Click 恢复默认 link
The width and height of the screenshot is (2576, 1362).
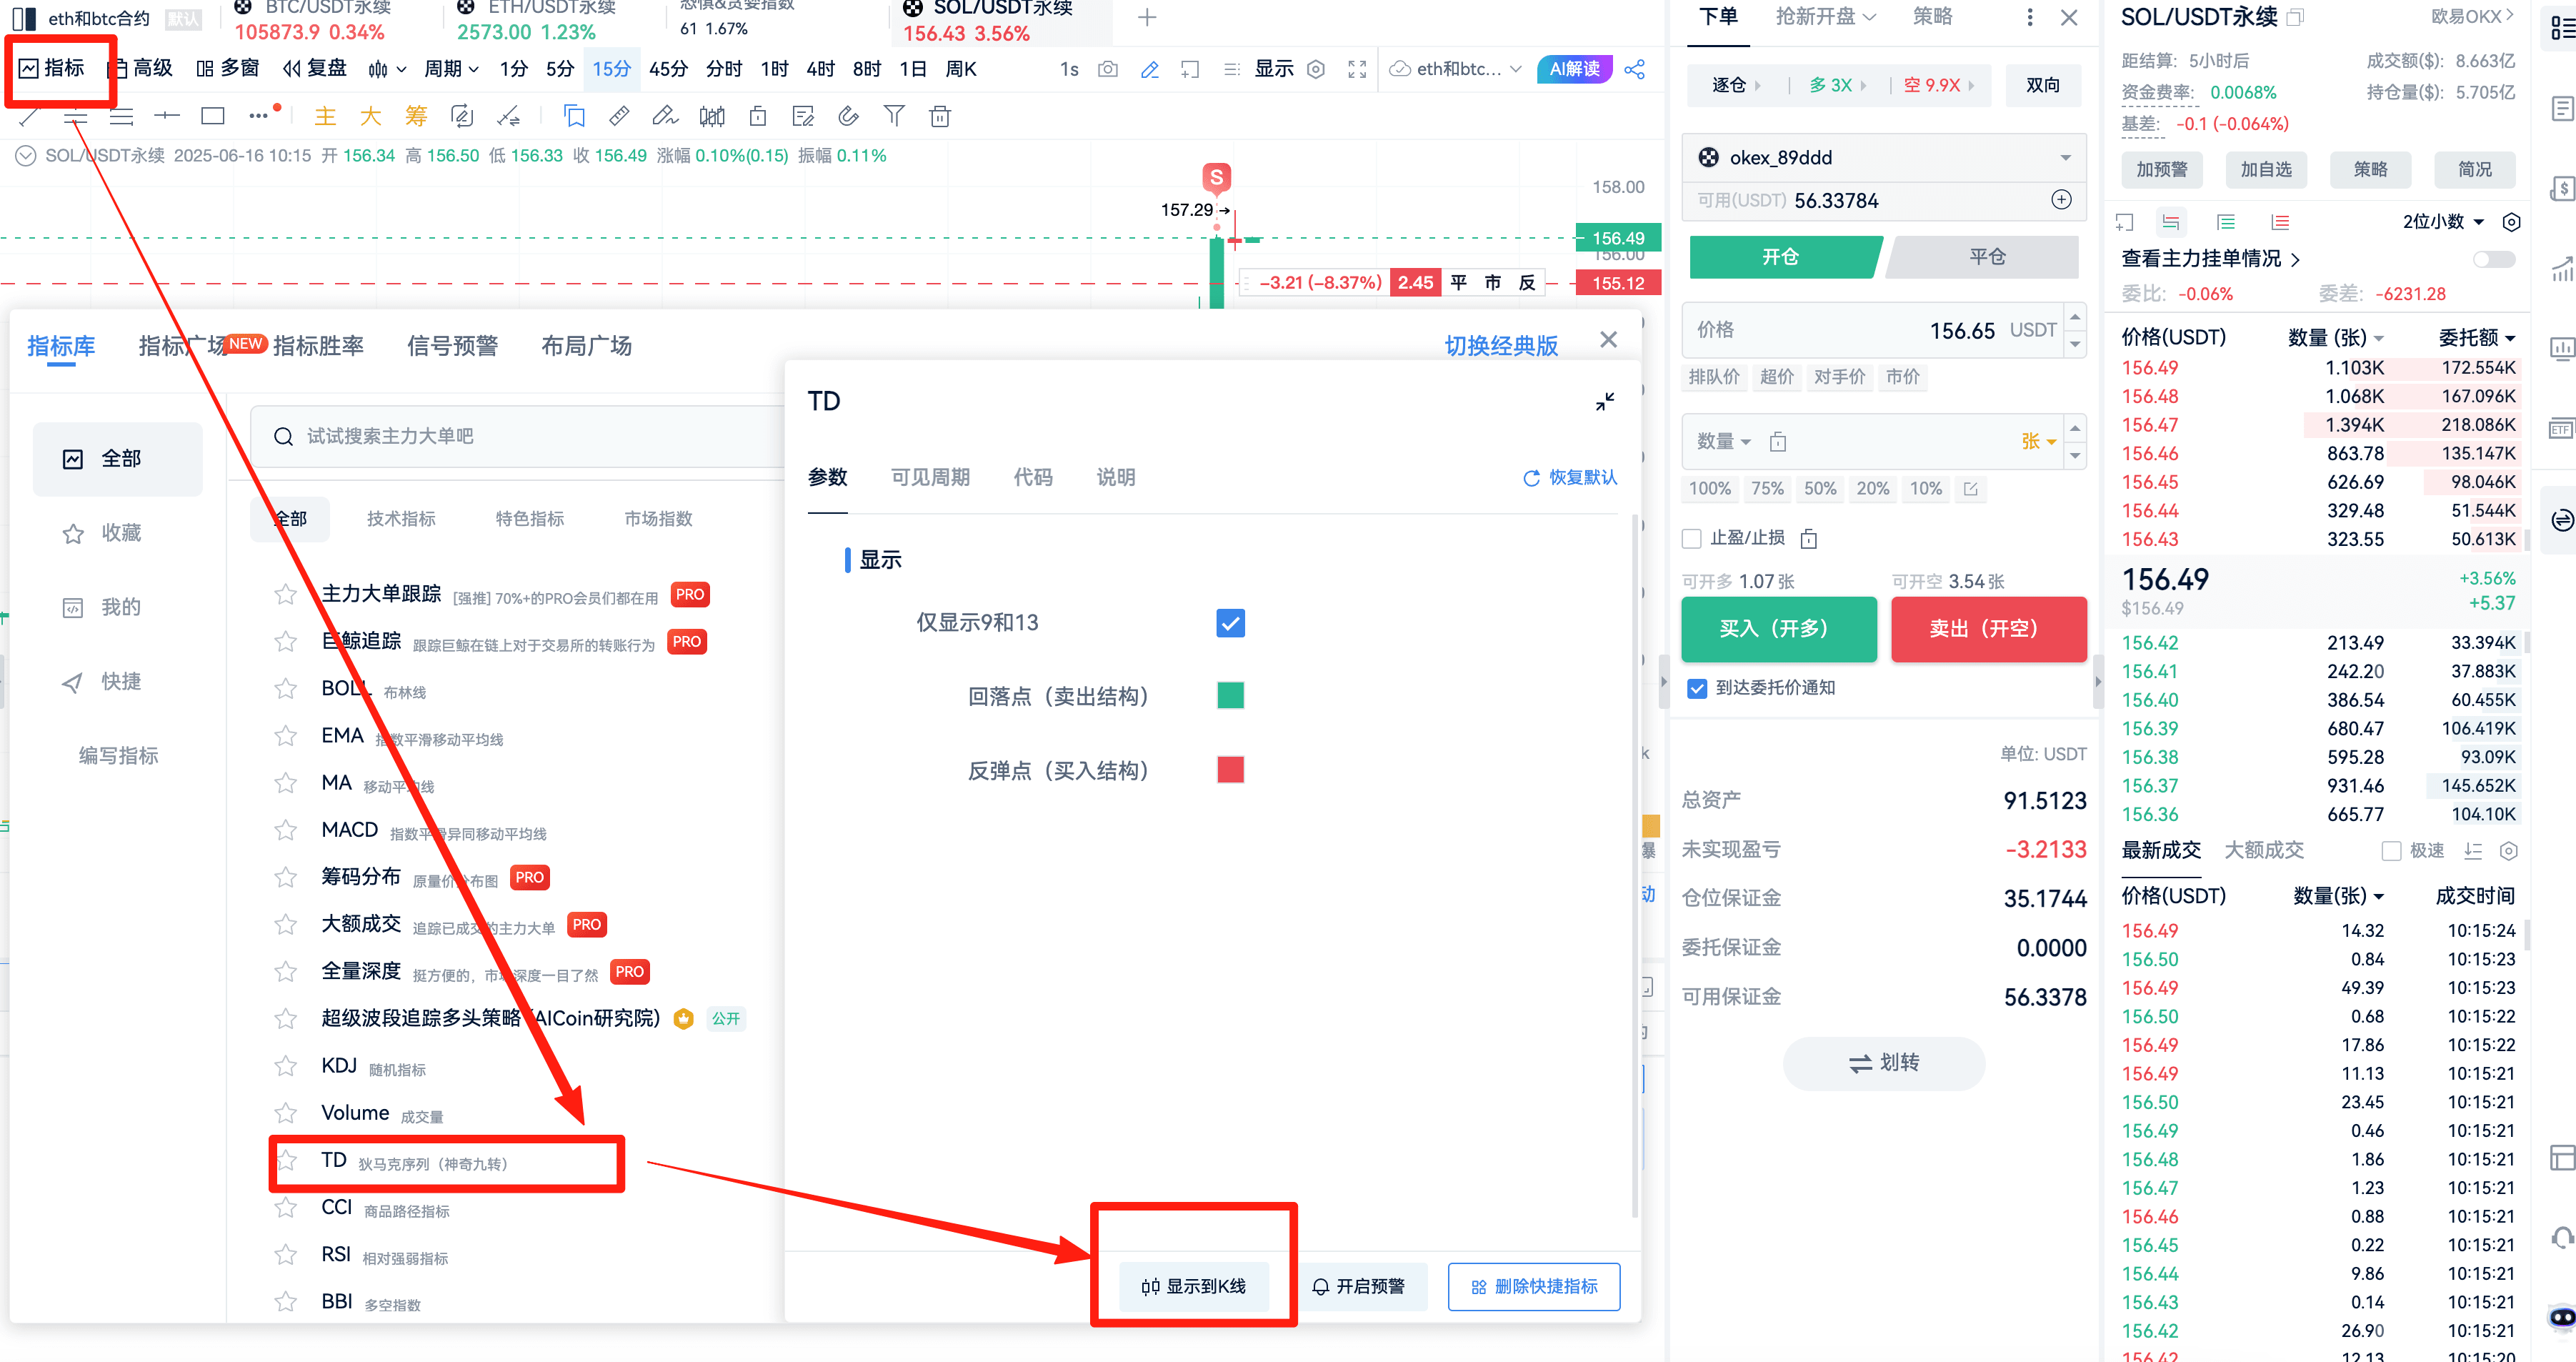[1569, 477]
